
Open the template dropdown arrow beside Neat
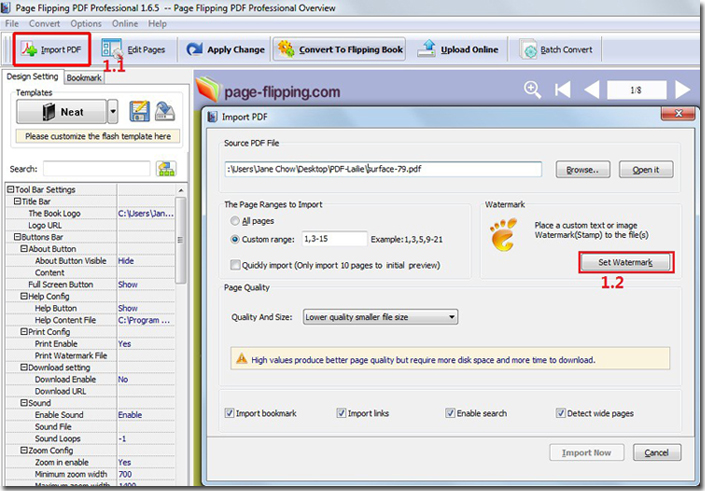click(113, 112)
